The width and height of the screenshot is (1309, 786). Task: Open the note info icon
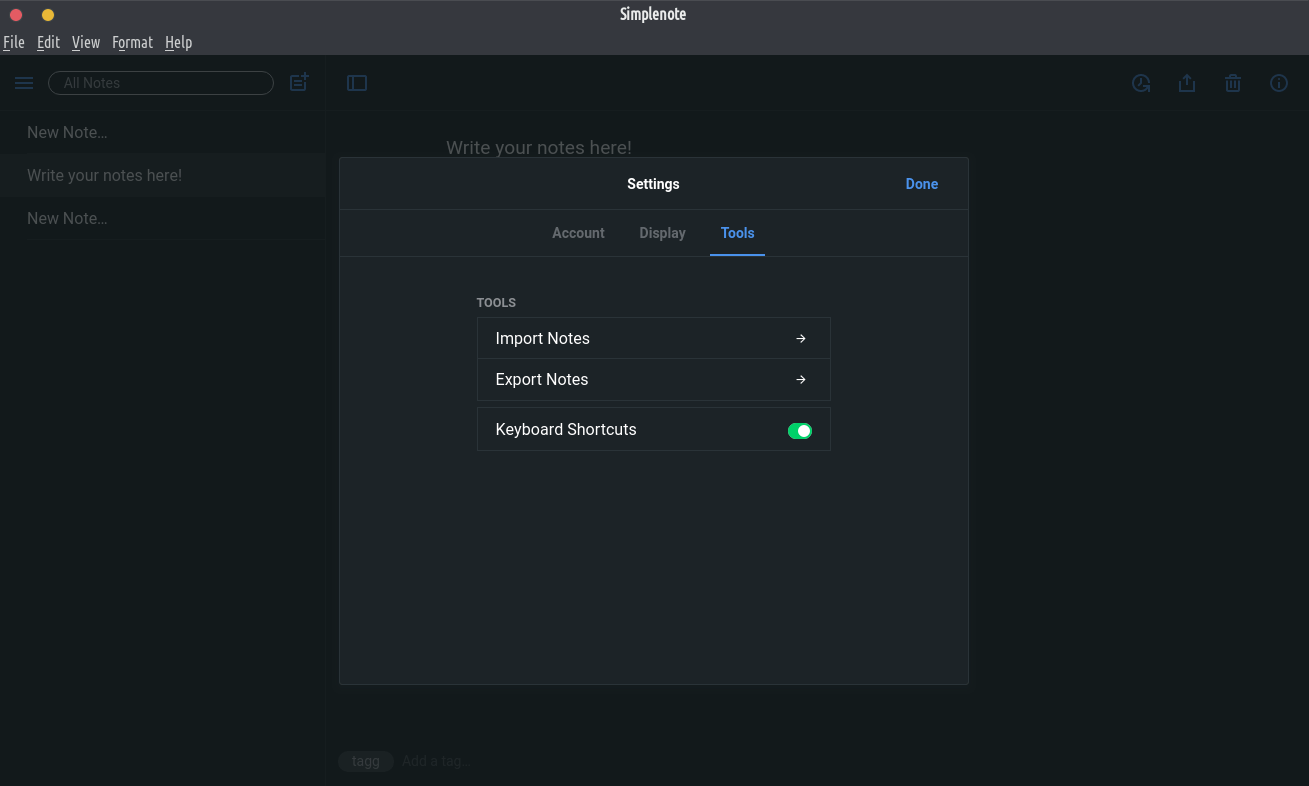tap(1279, 83)
